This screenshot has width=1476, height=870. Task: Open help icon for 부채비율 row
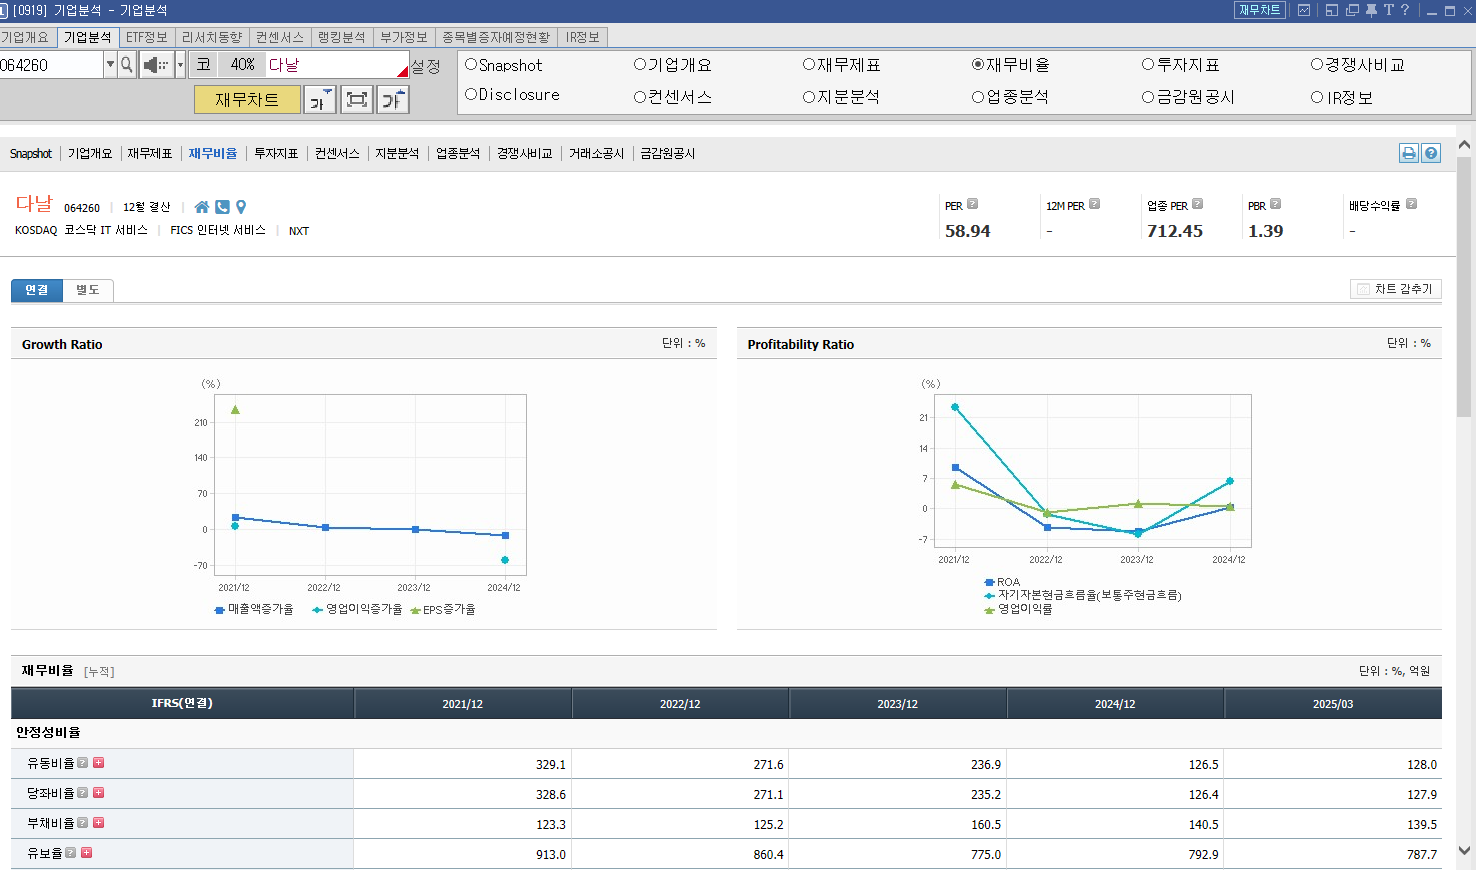(x=83, y=823)
